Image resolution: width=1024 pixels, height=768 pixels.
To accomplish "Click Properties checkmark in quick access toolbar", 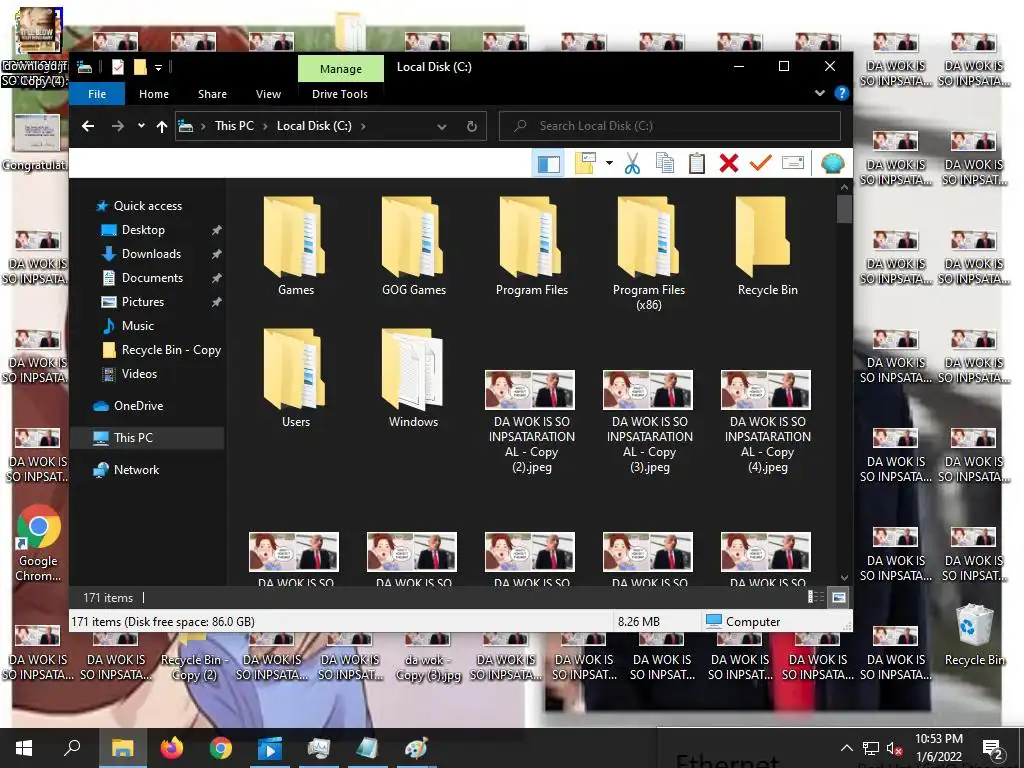I will coord(118,67).
